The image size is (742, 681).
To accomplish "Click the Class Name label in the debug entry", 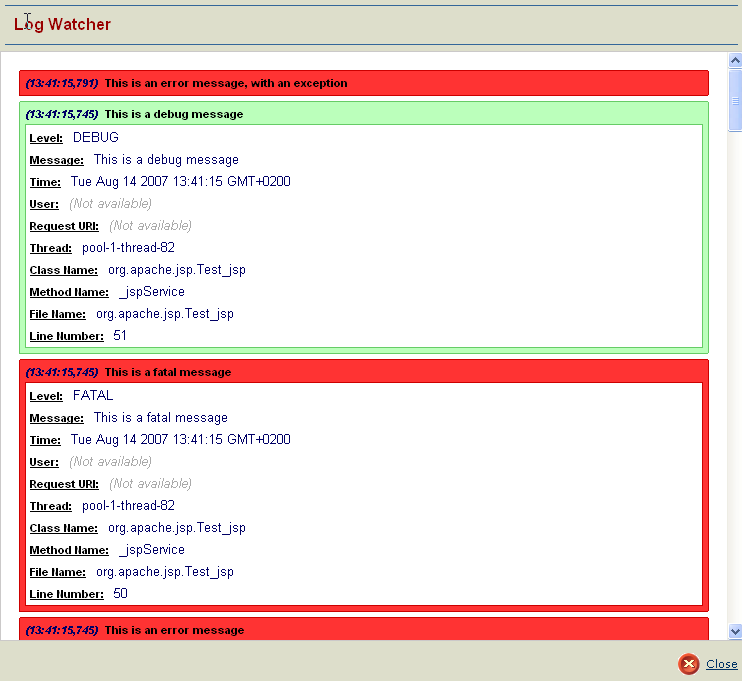I will click(x=63, y=270).
